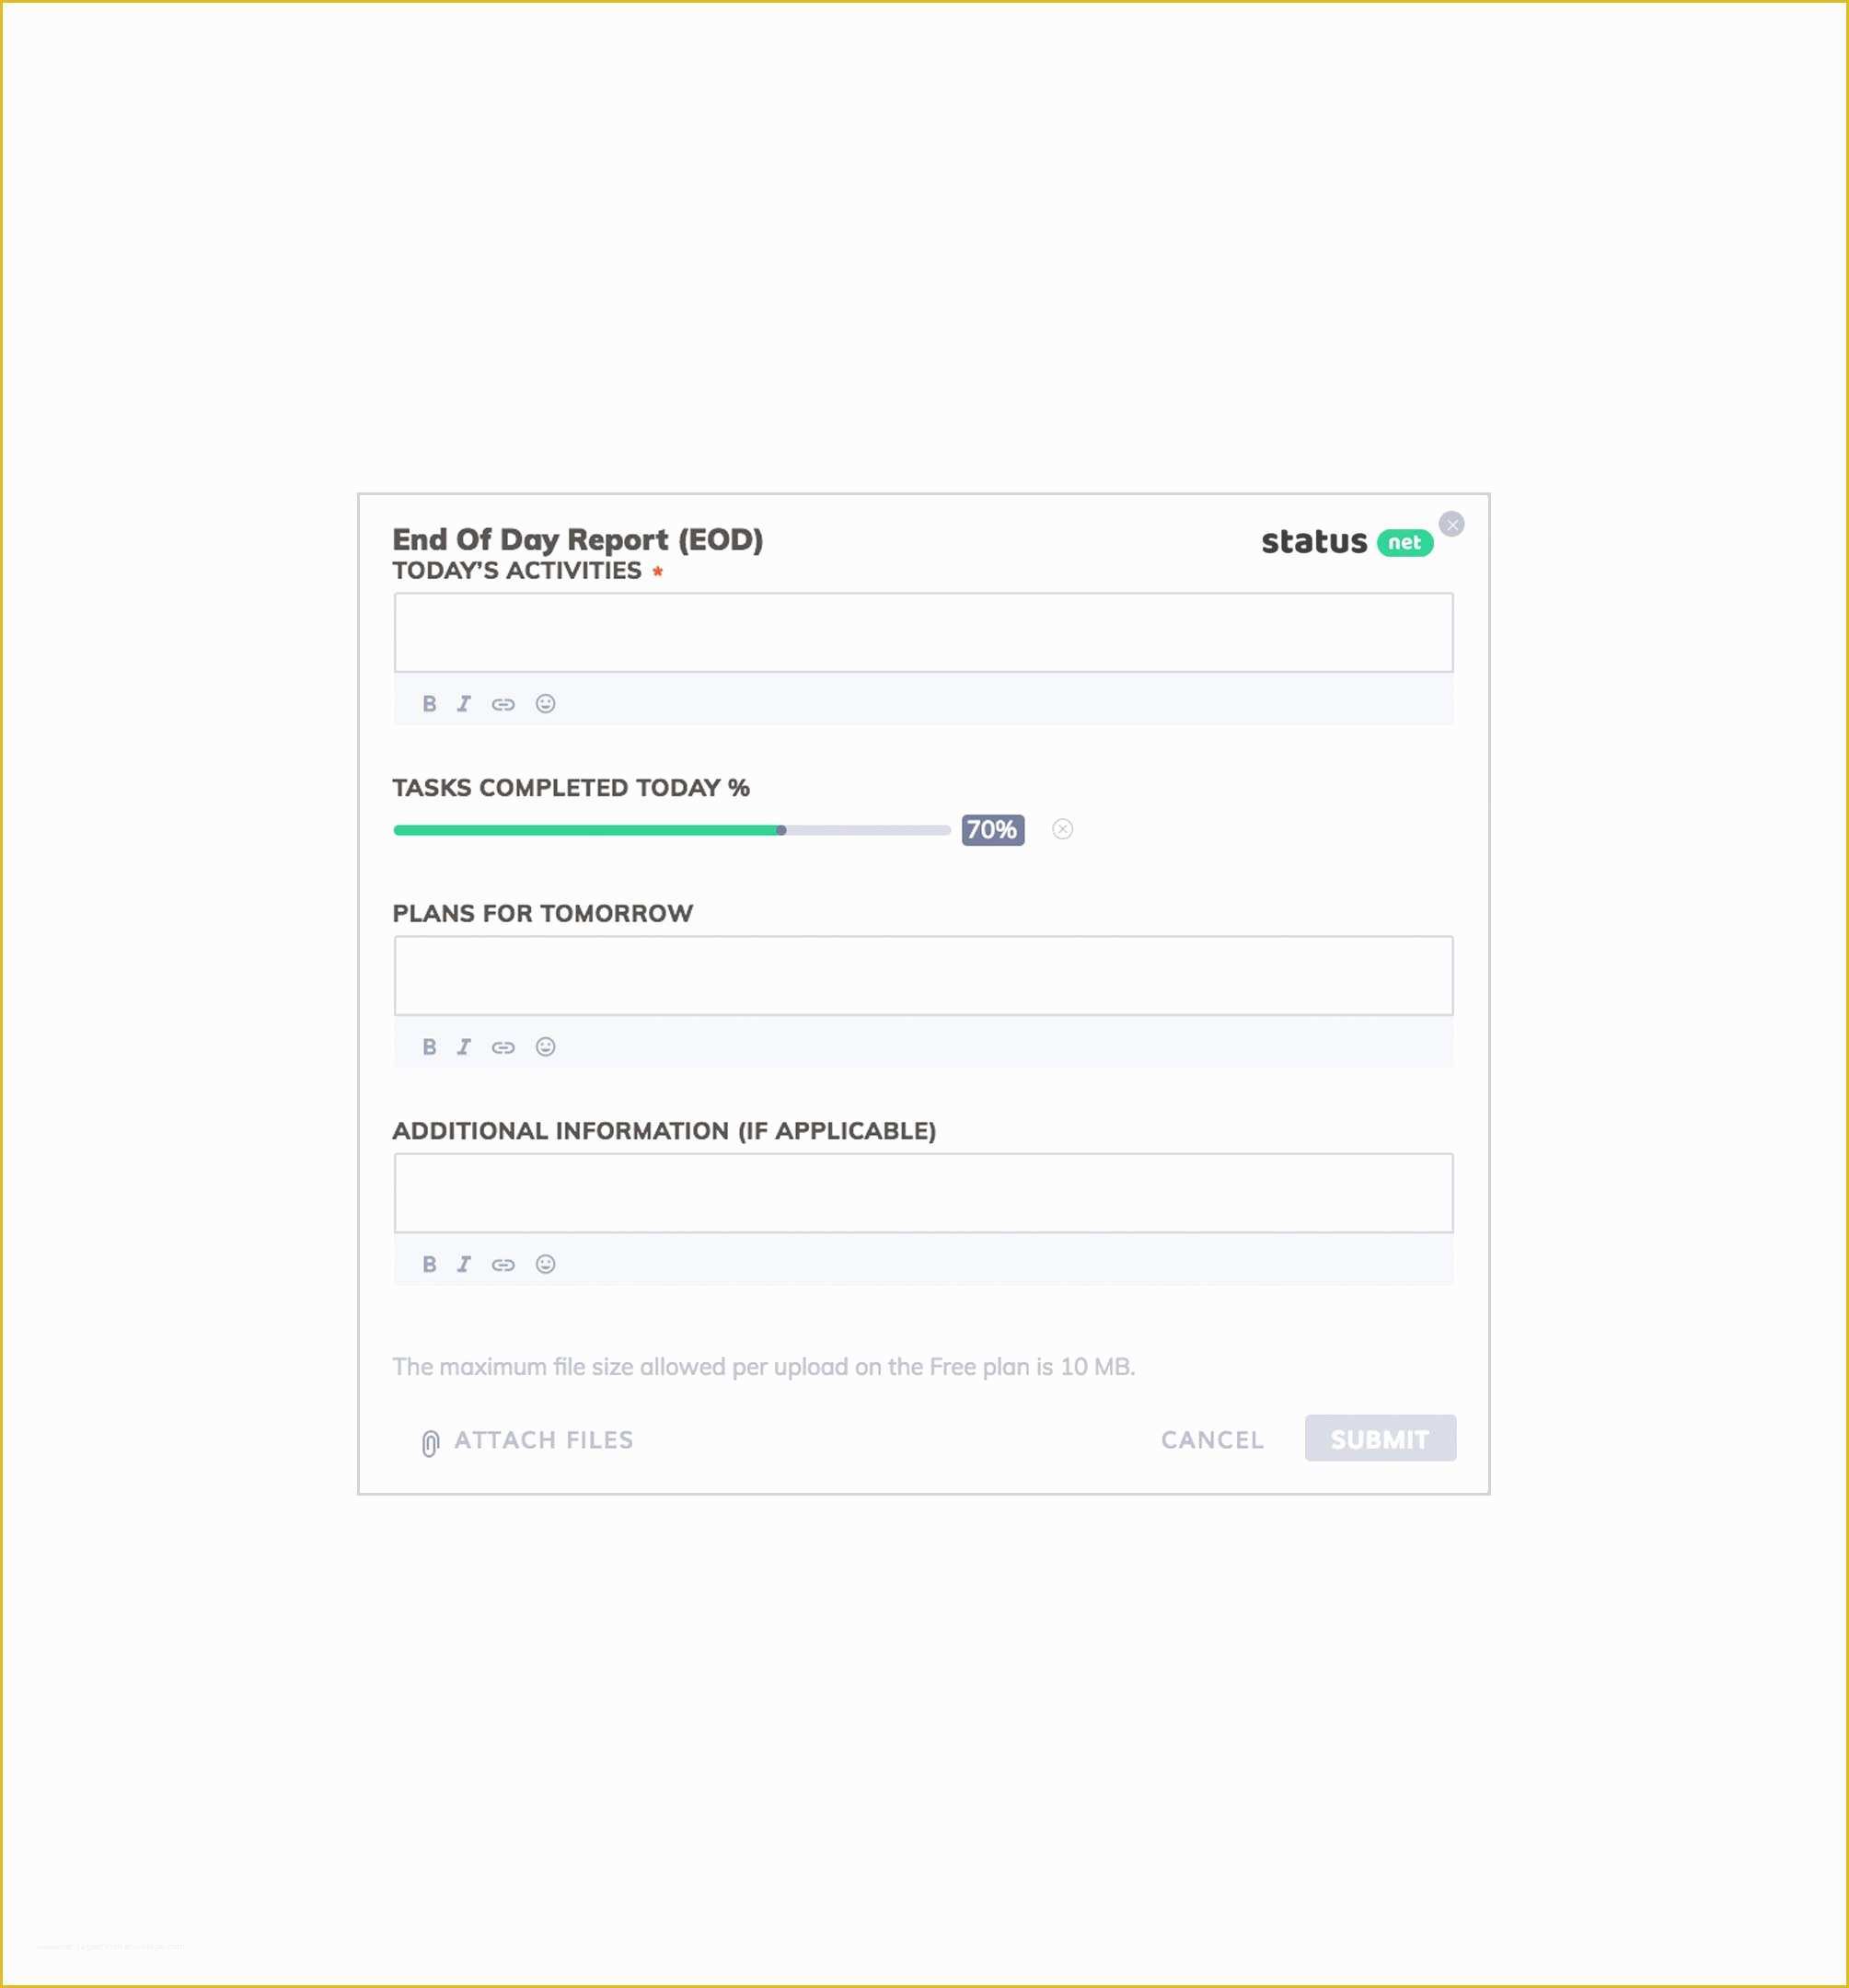Viewport: 1849px width, 1988px height.
Task: Click the Italic icon in Today's Activities
Action: point(464,704)
